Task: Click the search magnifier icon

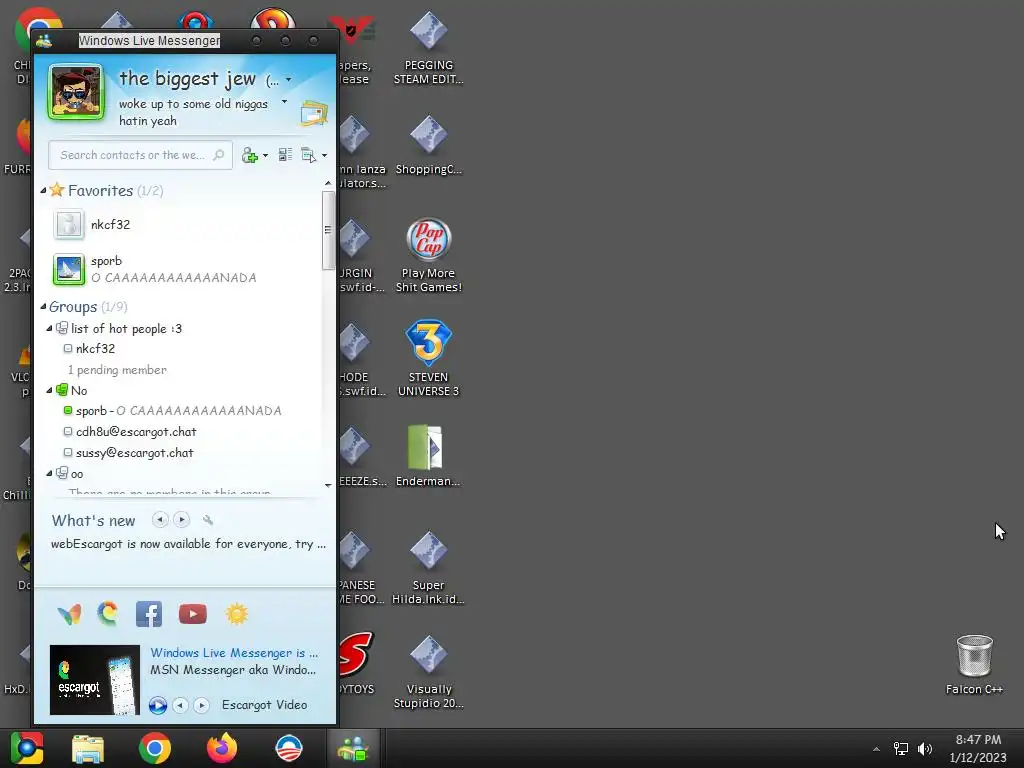Action: (x=219, y=155)
